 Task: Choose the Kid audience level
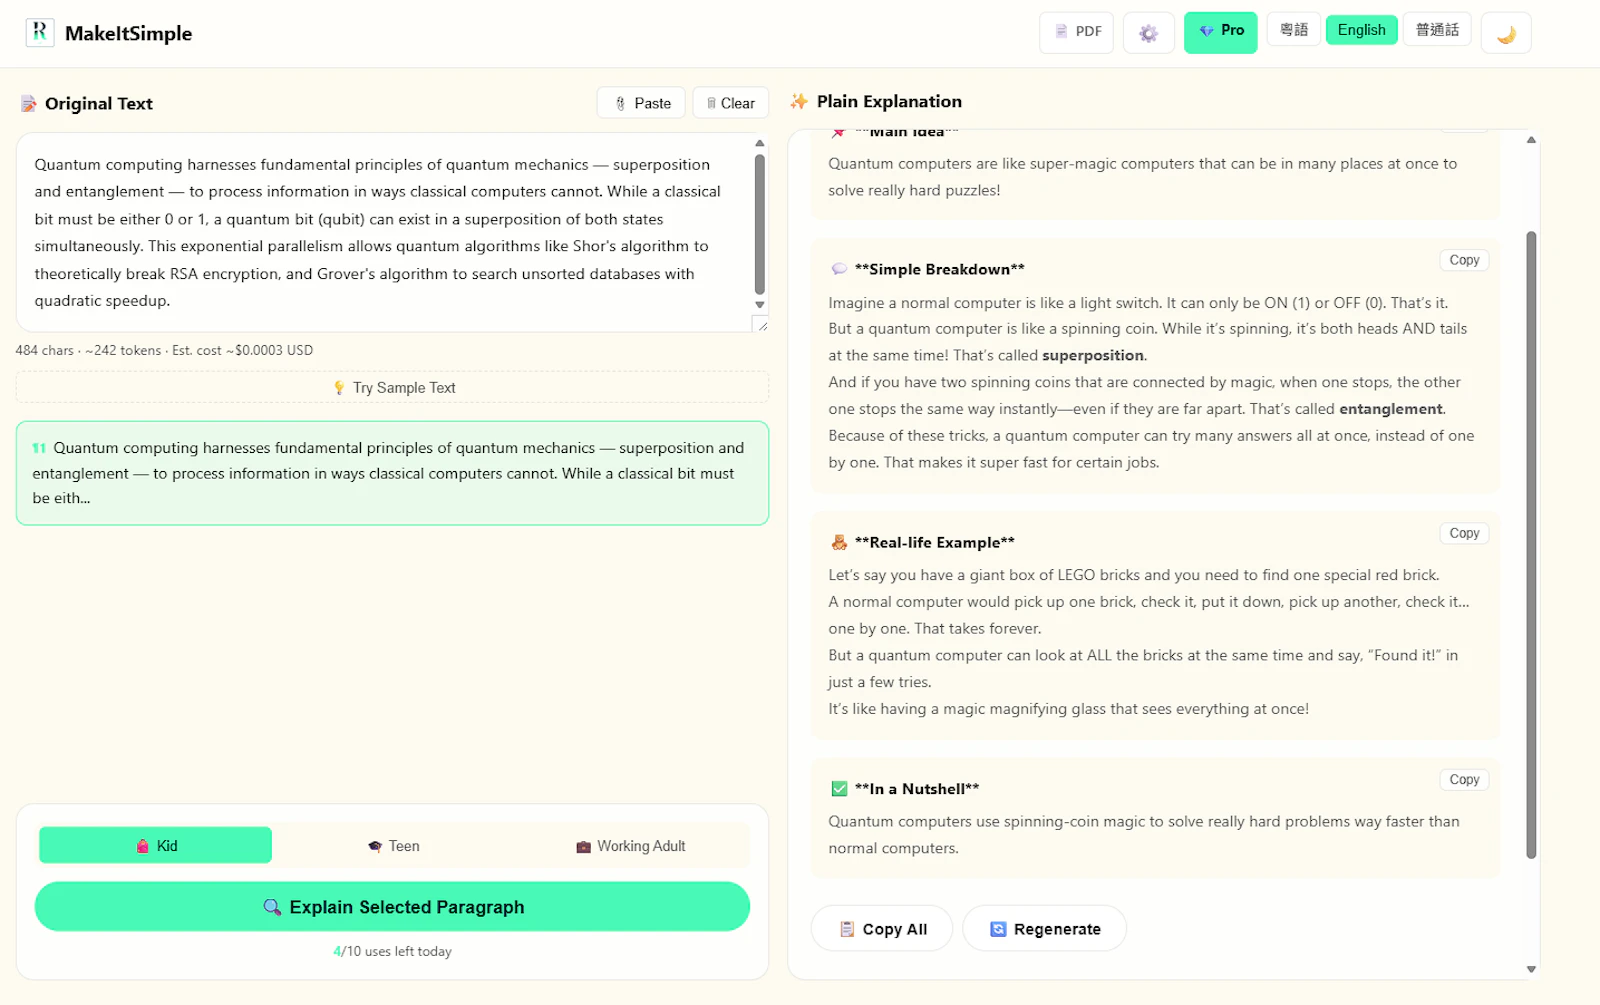pyautogui.click(x=155, y=845)
